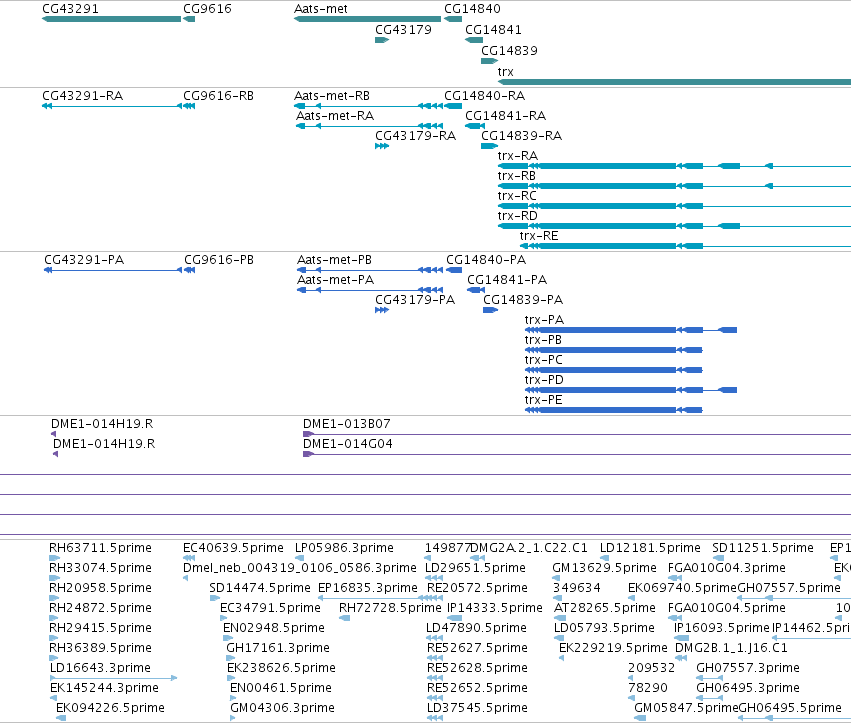This screenshot has width=851, height=723.
Task: Open the RE20572.5prime EST
Action: click(x=435, y=598)
